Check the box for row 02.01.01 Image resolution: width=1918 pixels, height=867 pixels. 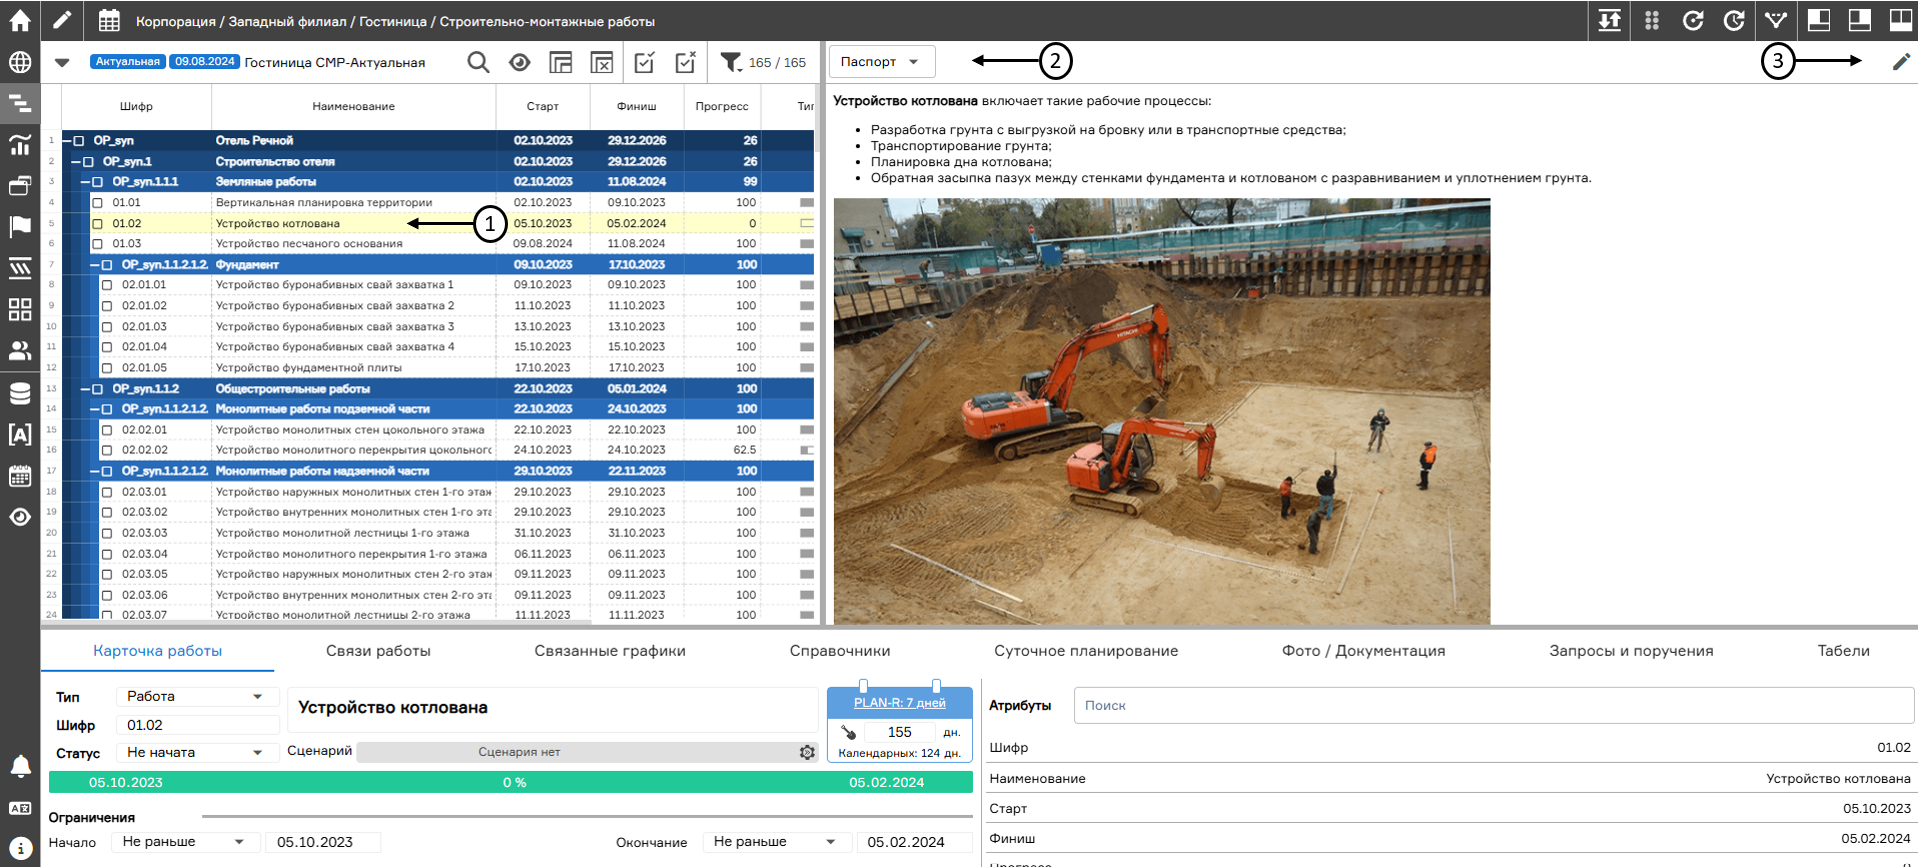pyautogui.click(x=107, y=285)
